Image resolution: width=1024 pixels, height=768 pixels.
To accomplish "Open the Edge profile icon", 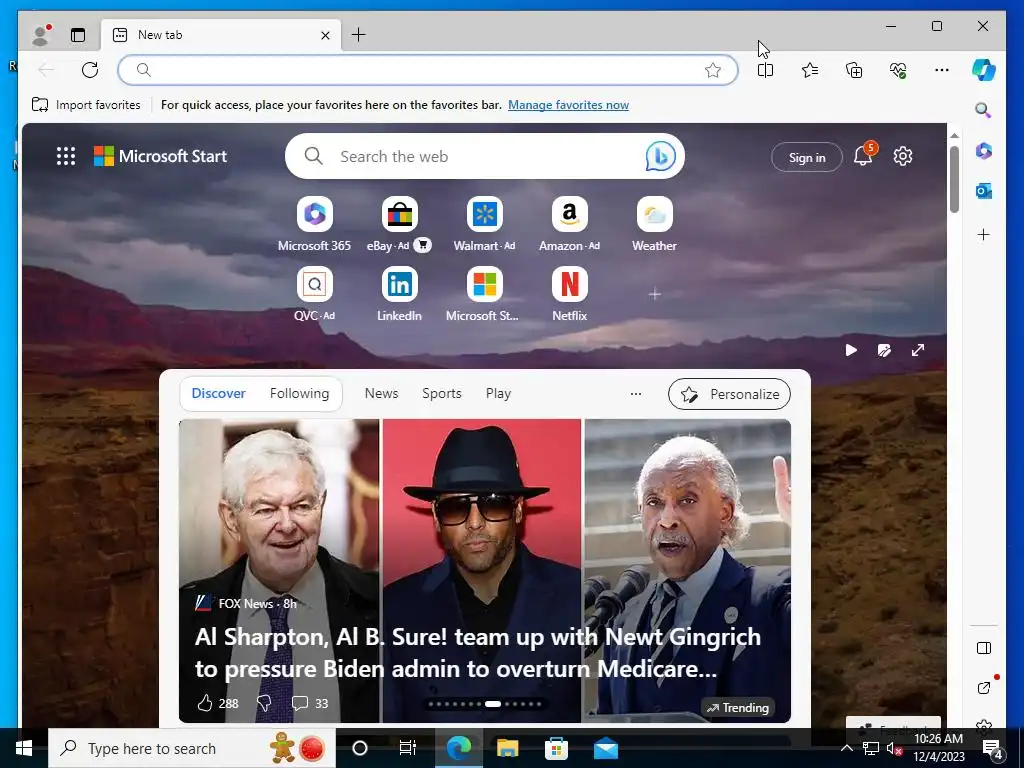I will pos(42,35).
